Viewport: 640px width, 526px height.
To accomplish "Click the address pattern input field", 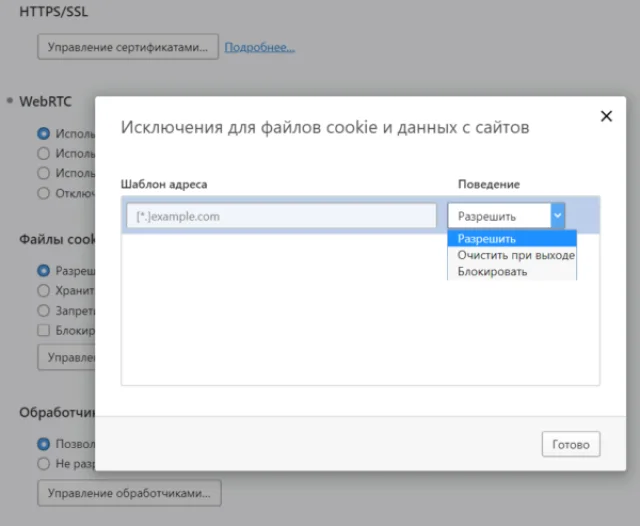I will point(281,216).
